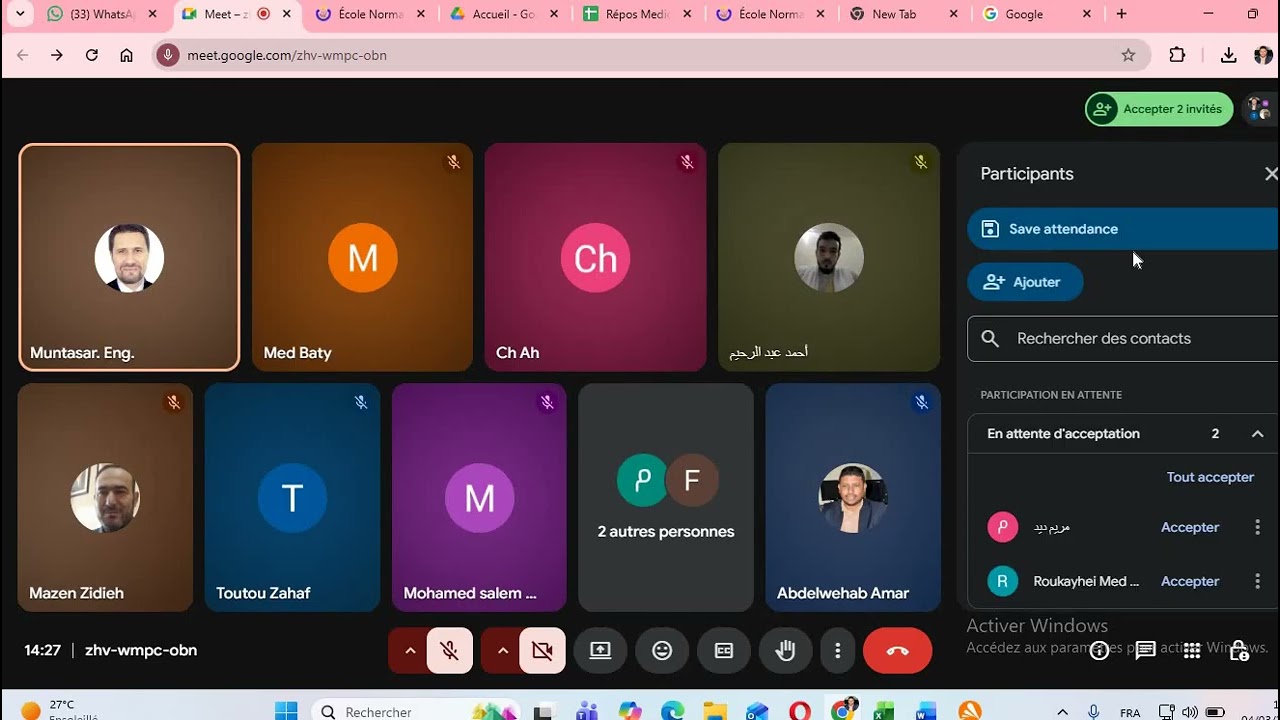Toggle closed captions CC button

724,651
